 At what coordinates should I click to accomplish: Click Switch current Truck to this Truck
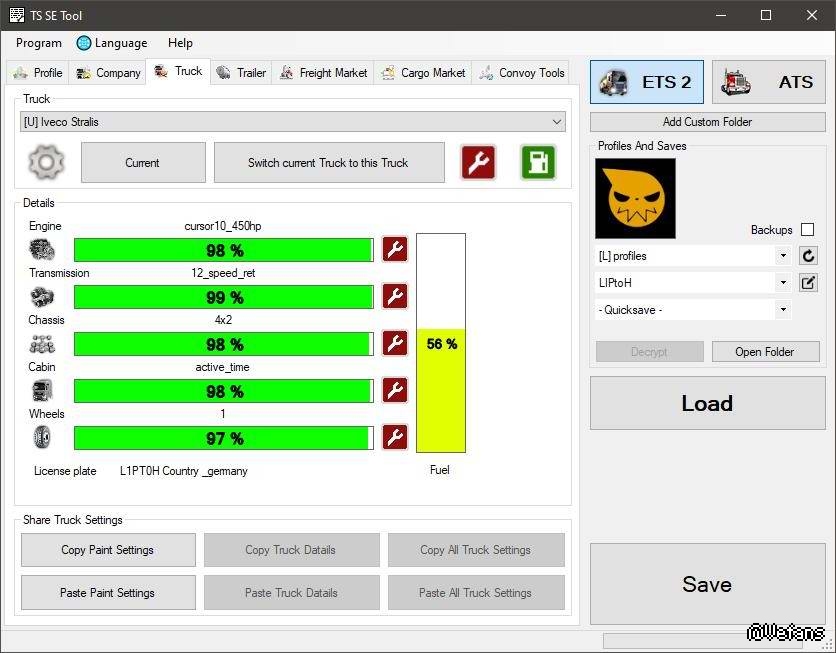(x=329, y=163)
